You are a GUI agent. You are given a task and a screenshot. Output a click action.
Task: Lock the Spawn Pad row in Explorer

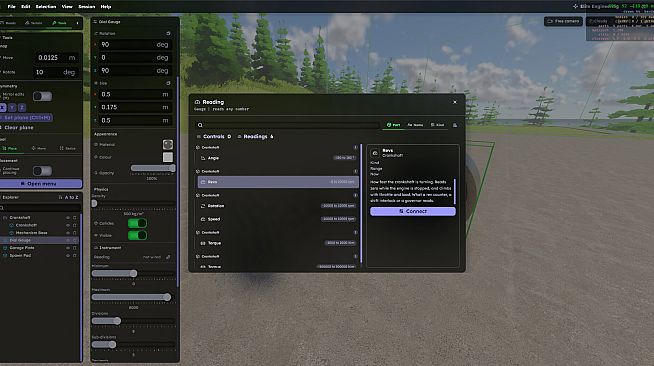point(75,255)
